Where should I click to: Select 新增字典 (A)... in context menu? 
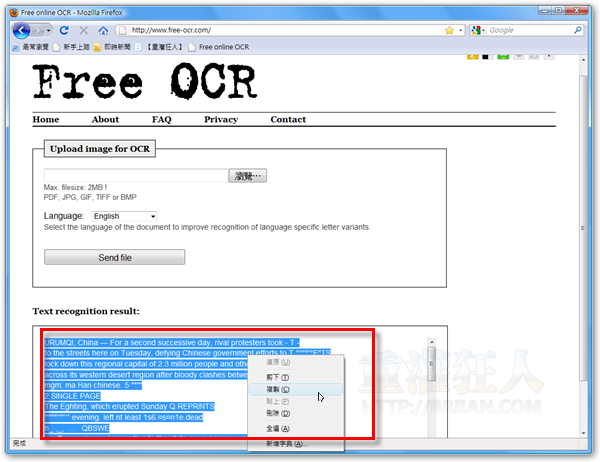point(295,444)
